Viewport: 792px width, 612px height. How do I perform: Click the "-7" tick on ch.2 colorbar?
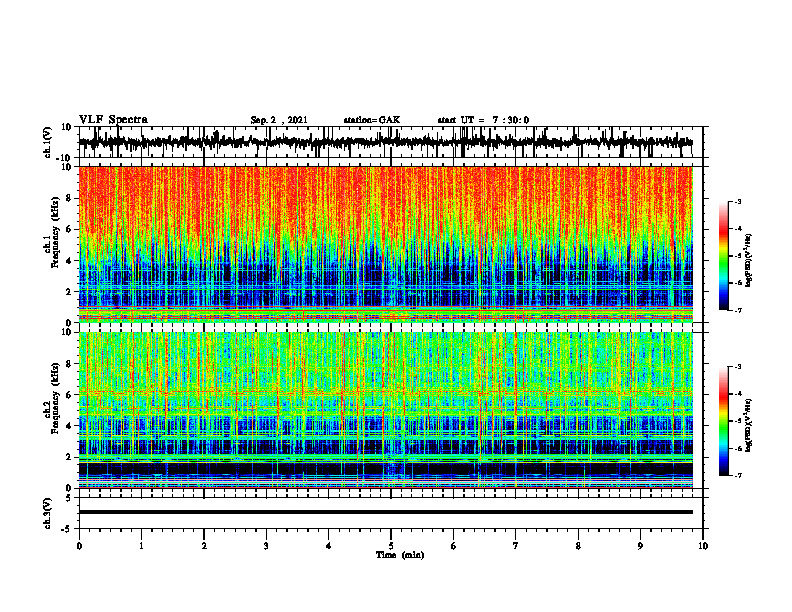point(738,475)
